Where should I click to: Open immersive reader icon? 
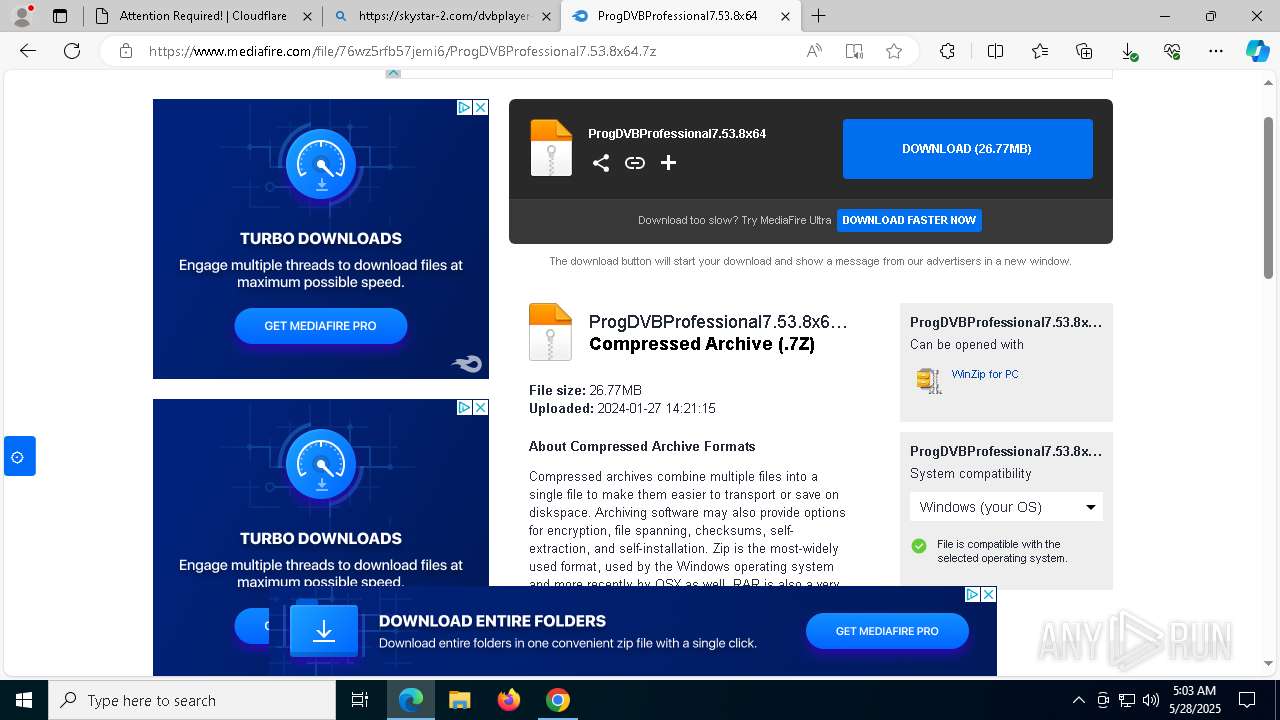coord(854,51)
